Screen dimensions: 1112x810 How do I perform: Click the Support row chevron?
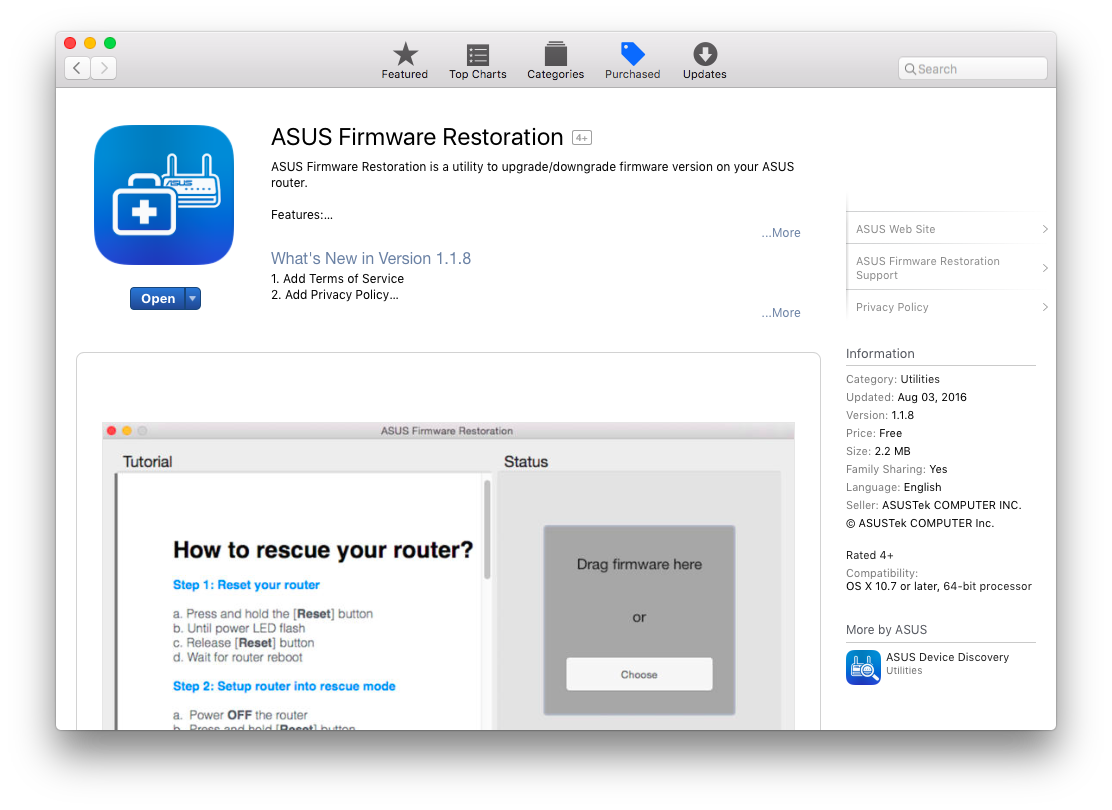click(x=1045, y=268)
